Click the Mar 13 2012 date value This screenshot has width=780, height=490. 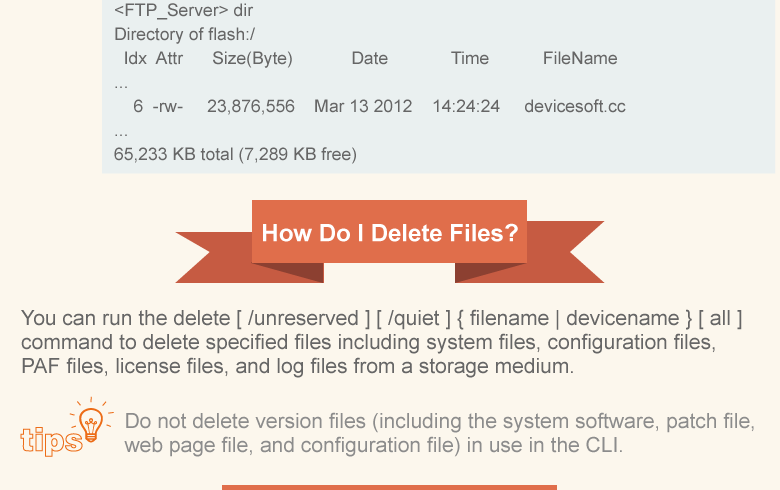[363, 106]
